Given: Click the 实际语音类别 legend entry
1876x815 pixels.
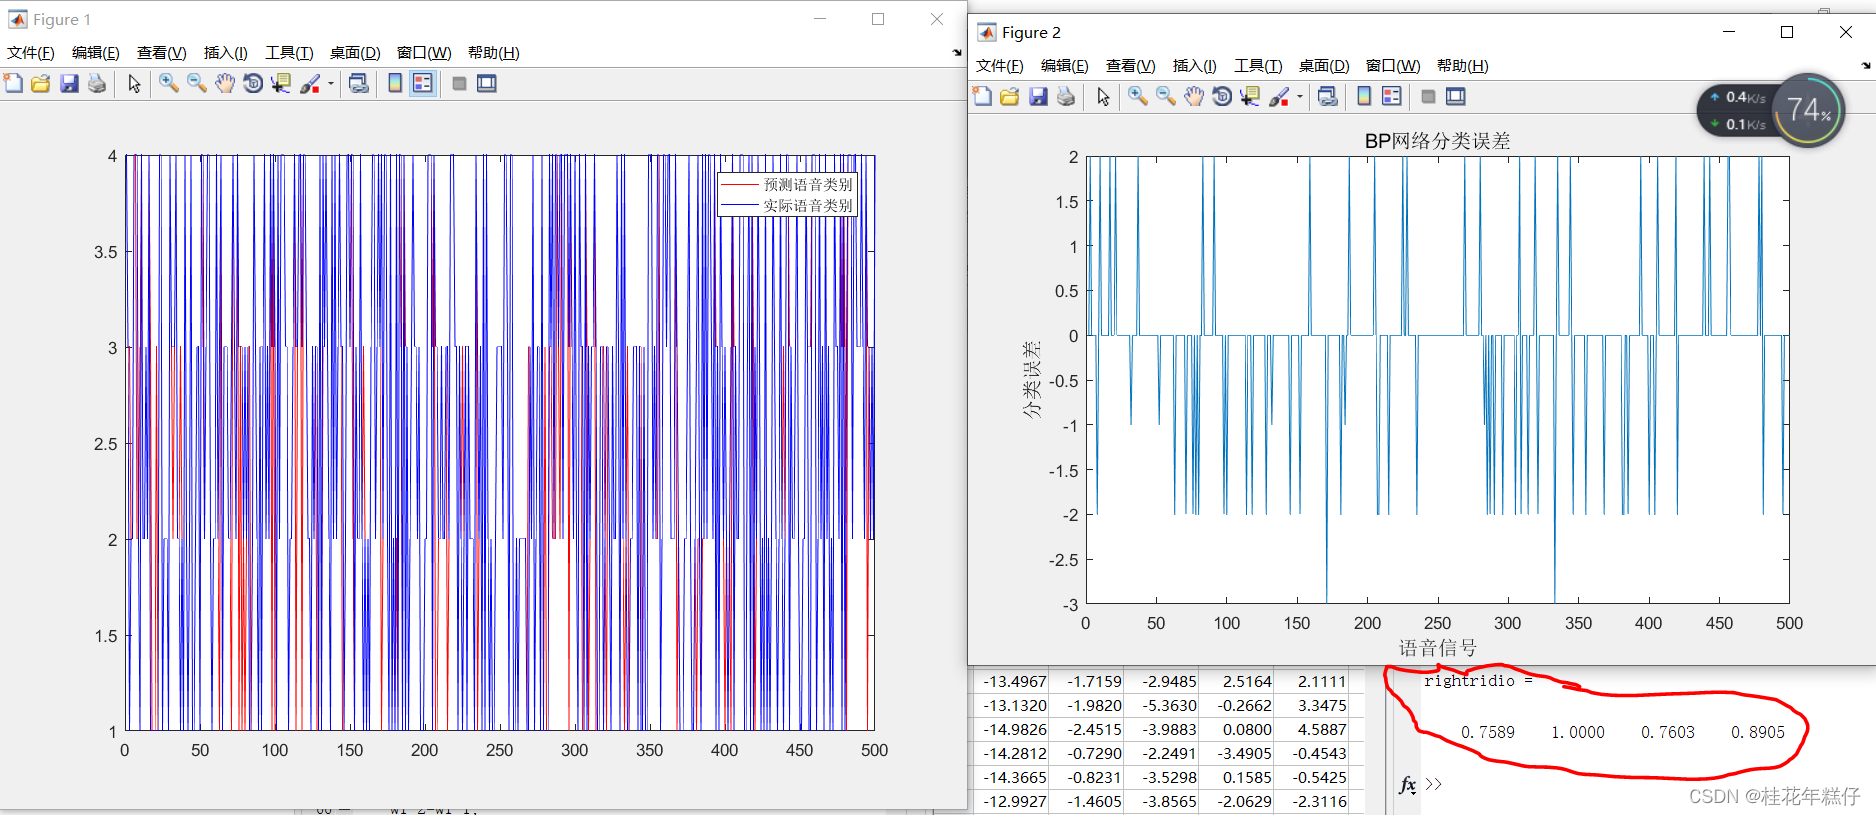Looking at the screenshot, I should click(787, 205).
